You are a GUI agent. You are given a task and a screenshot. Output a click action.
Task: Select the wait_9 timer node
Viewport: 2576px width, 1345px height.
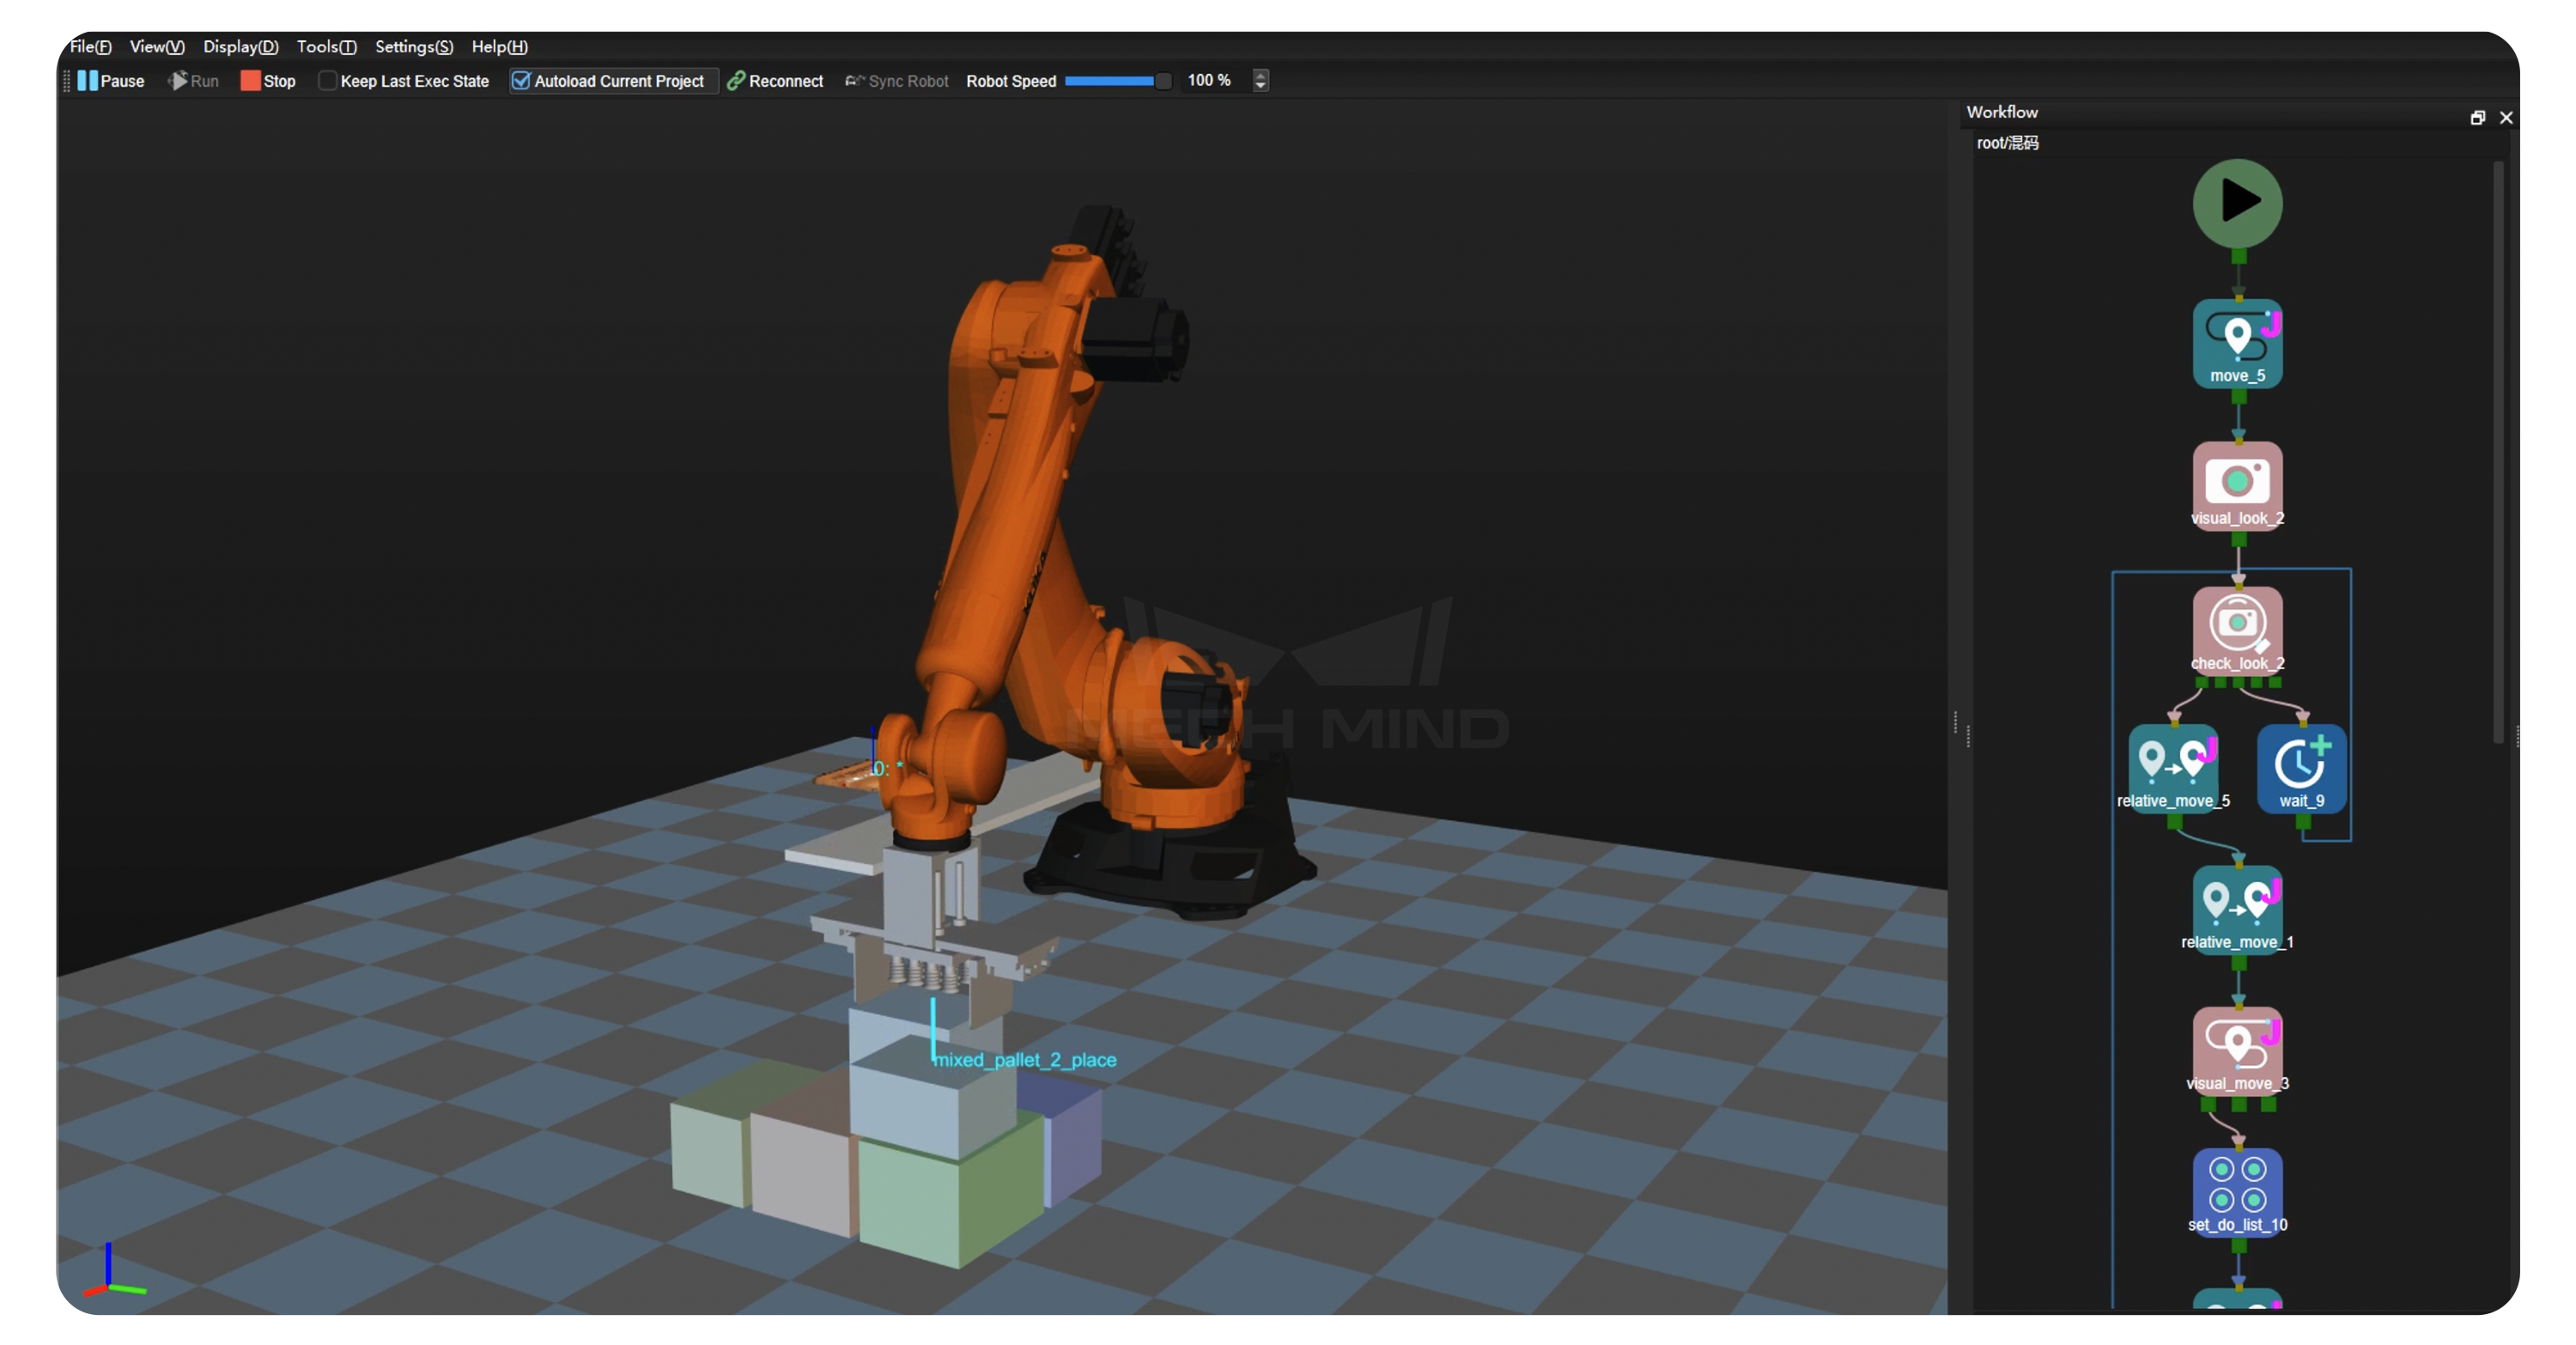pos(2301,767)
